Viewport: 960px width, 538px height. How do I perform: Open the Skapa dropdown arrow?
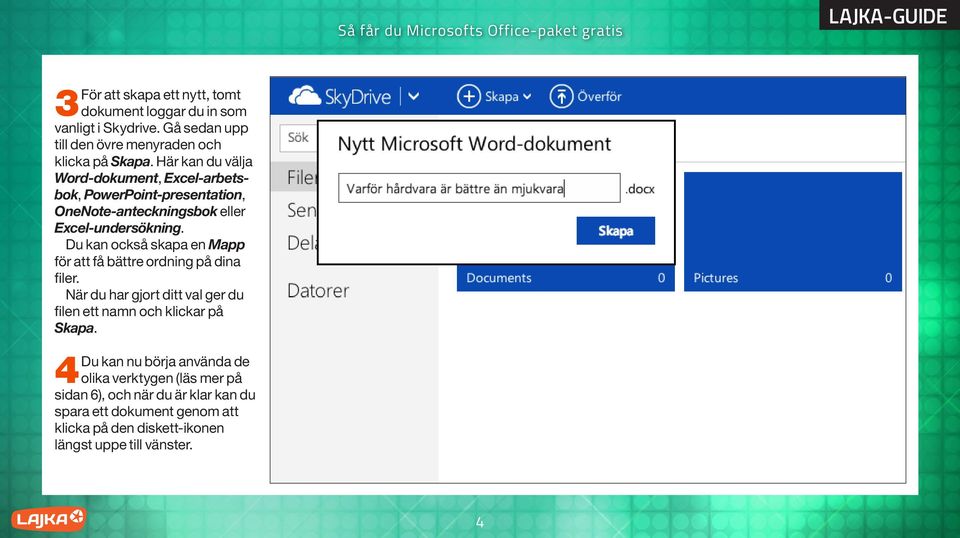(527, 97)
